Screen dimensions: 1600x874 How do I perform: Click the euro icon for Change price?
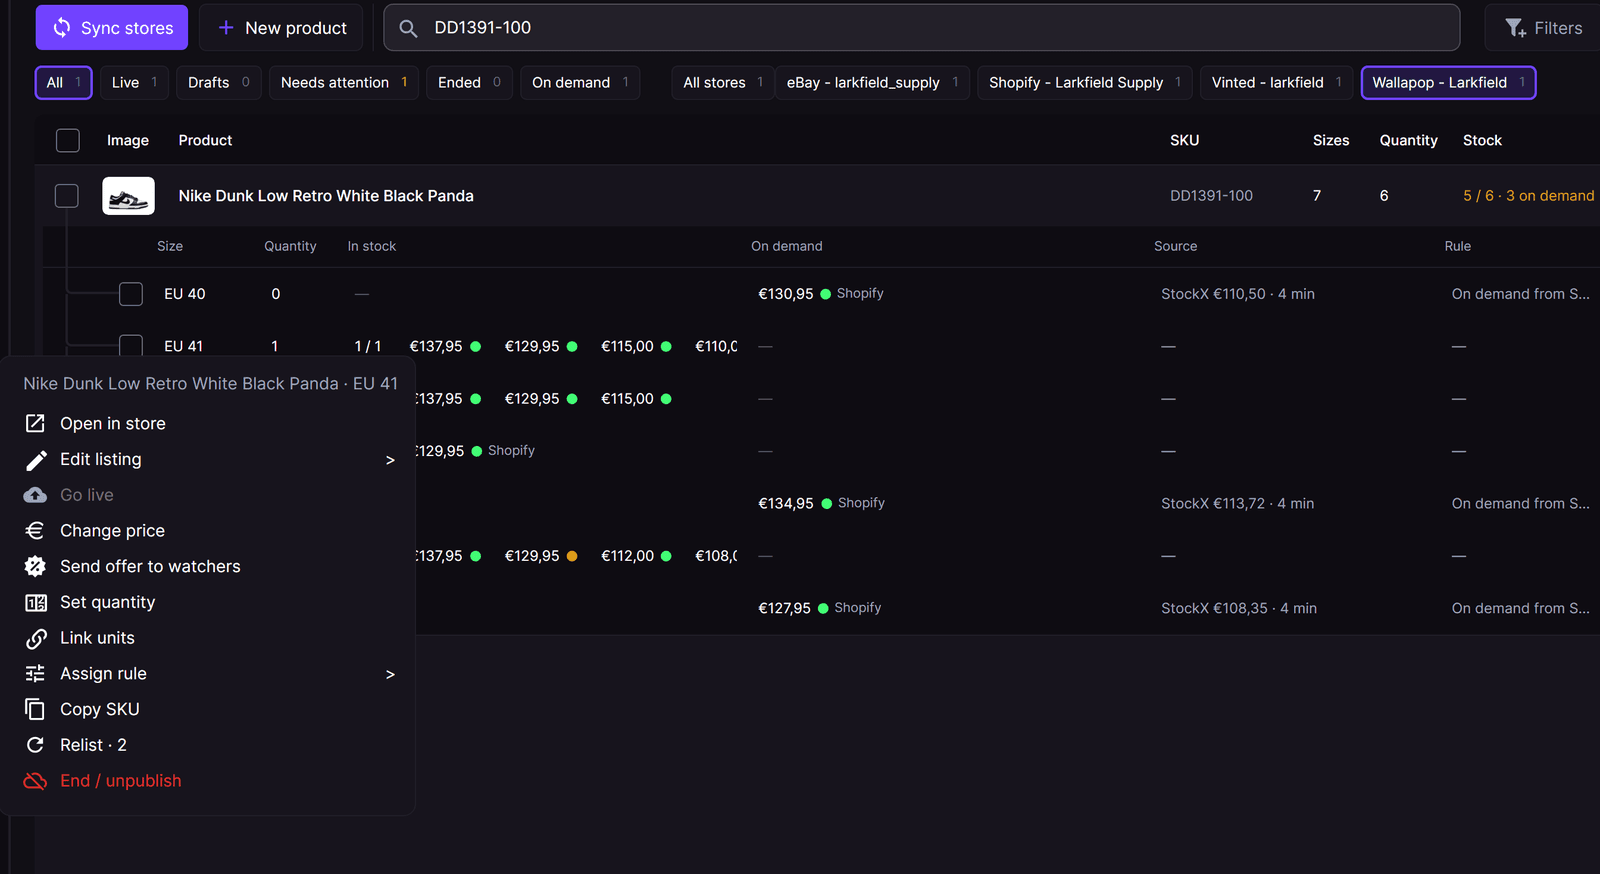[x=35, y=531]
